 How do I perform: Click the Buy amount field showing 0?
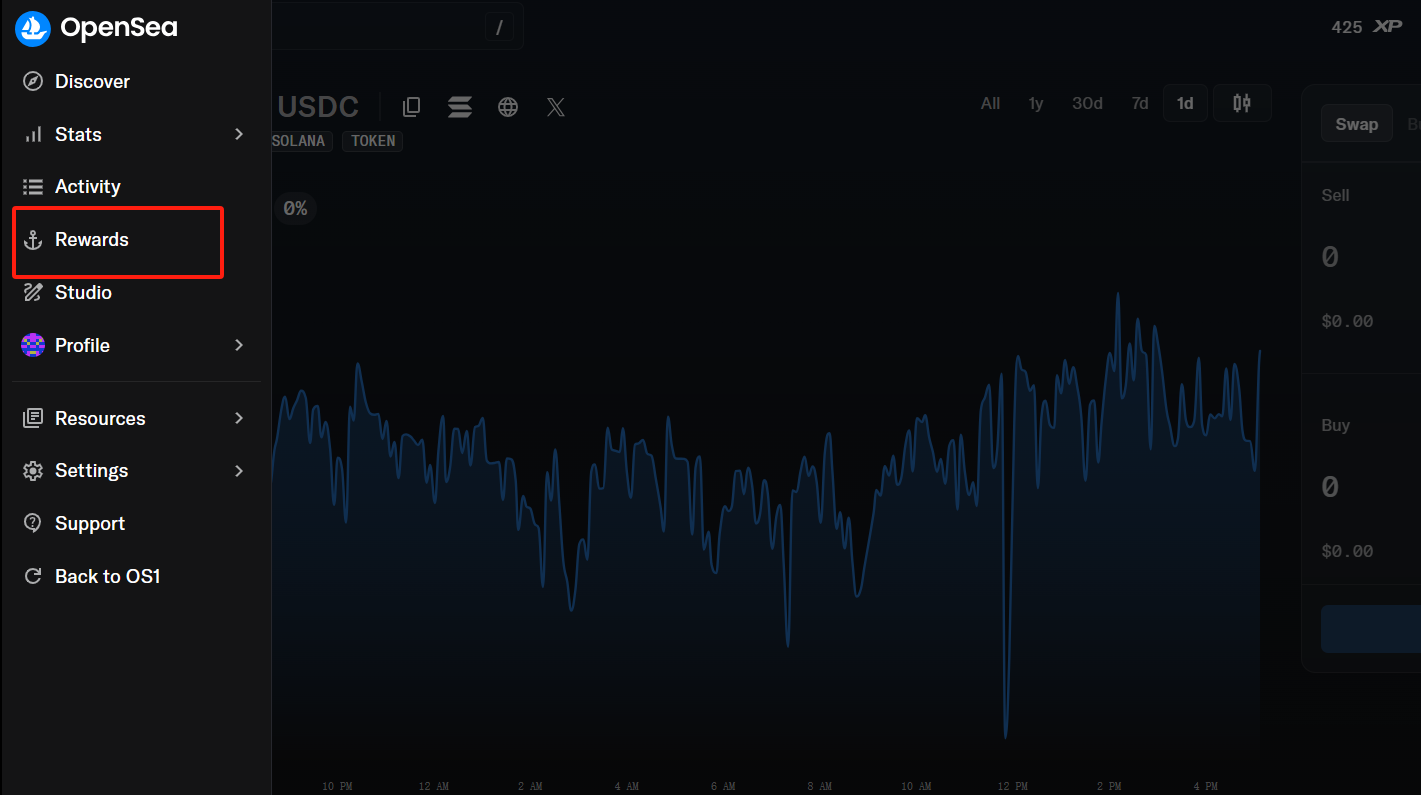(x=1330, y=487)
